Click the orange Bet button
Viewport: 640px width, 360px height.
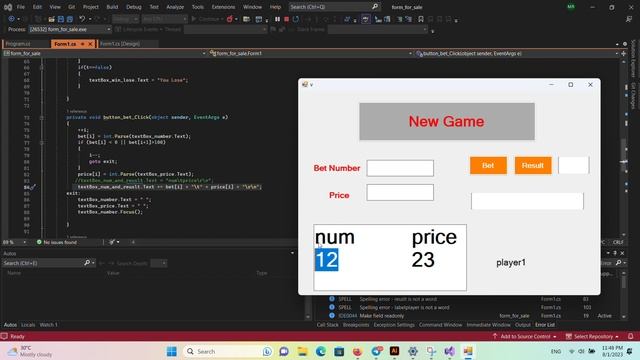[488, 165]
